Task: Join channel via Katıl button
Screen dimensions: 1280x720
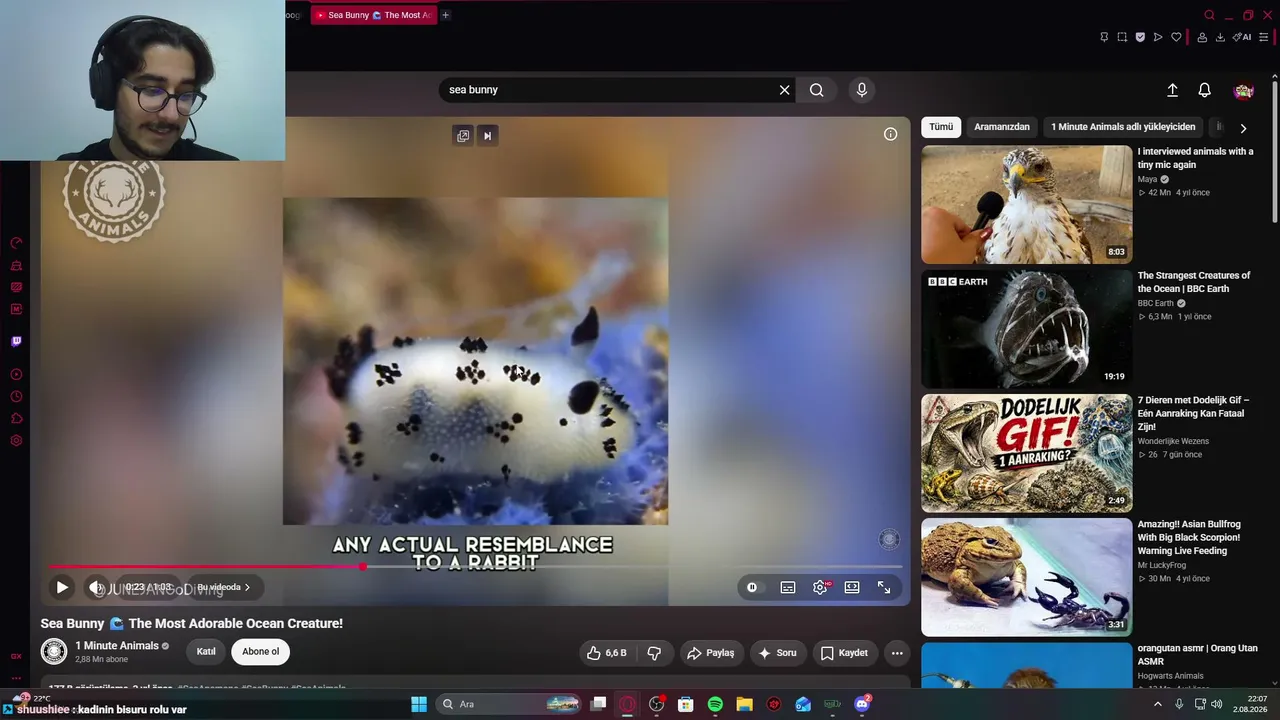Action: [x=206, y=652]
